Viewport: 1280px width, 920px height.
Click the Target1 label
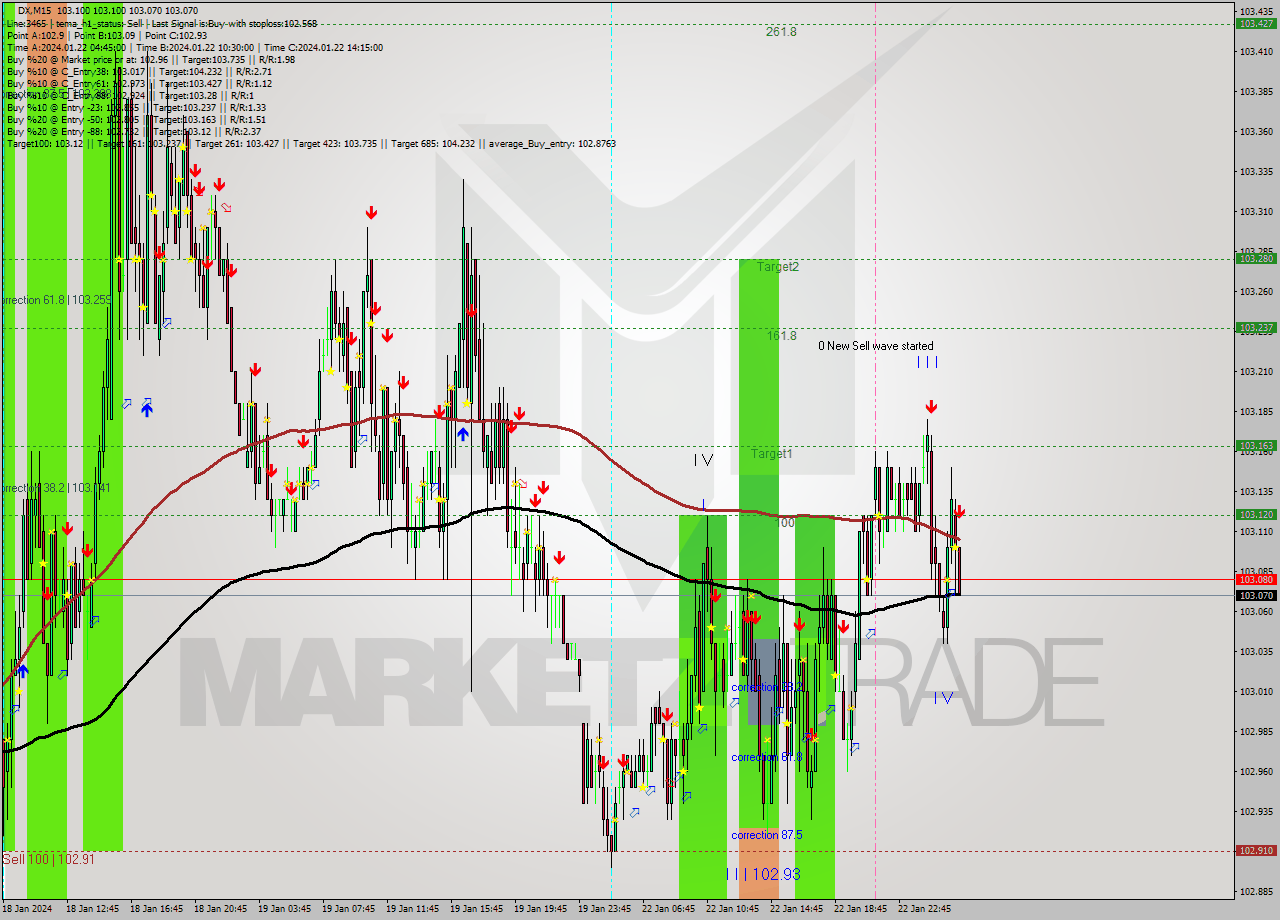click(x=772, y=454)
